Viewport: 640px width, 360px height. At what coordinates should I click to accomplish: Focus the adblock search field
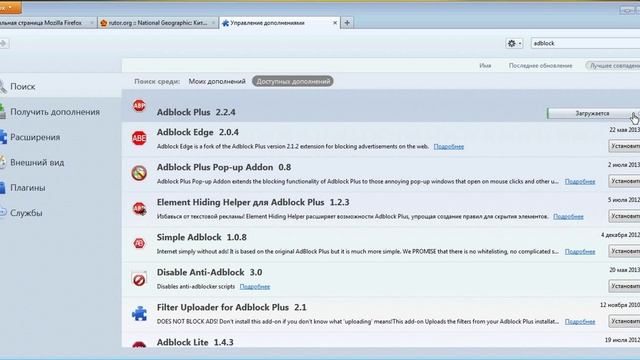[585, 43]
